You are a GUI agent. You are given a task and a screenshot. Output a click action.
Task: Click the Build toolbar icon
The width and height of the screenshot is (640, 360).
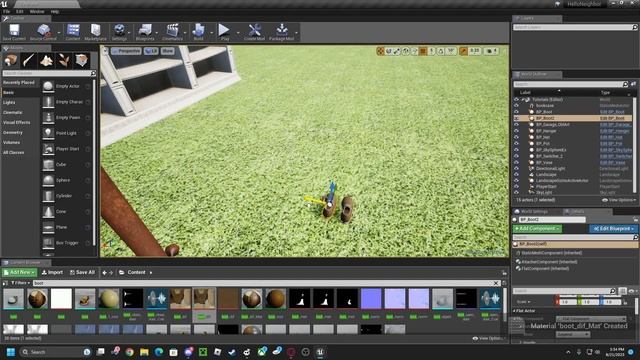click(x=198, y=32)
